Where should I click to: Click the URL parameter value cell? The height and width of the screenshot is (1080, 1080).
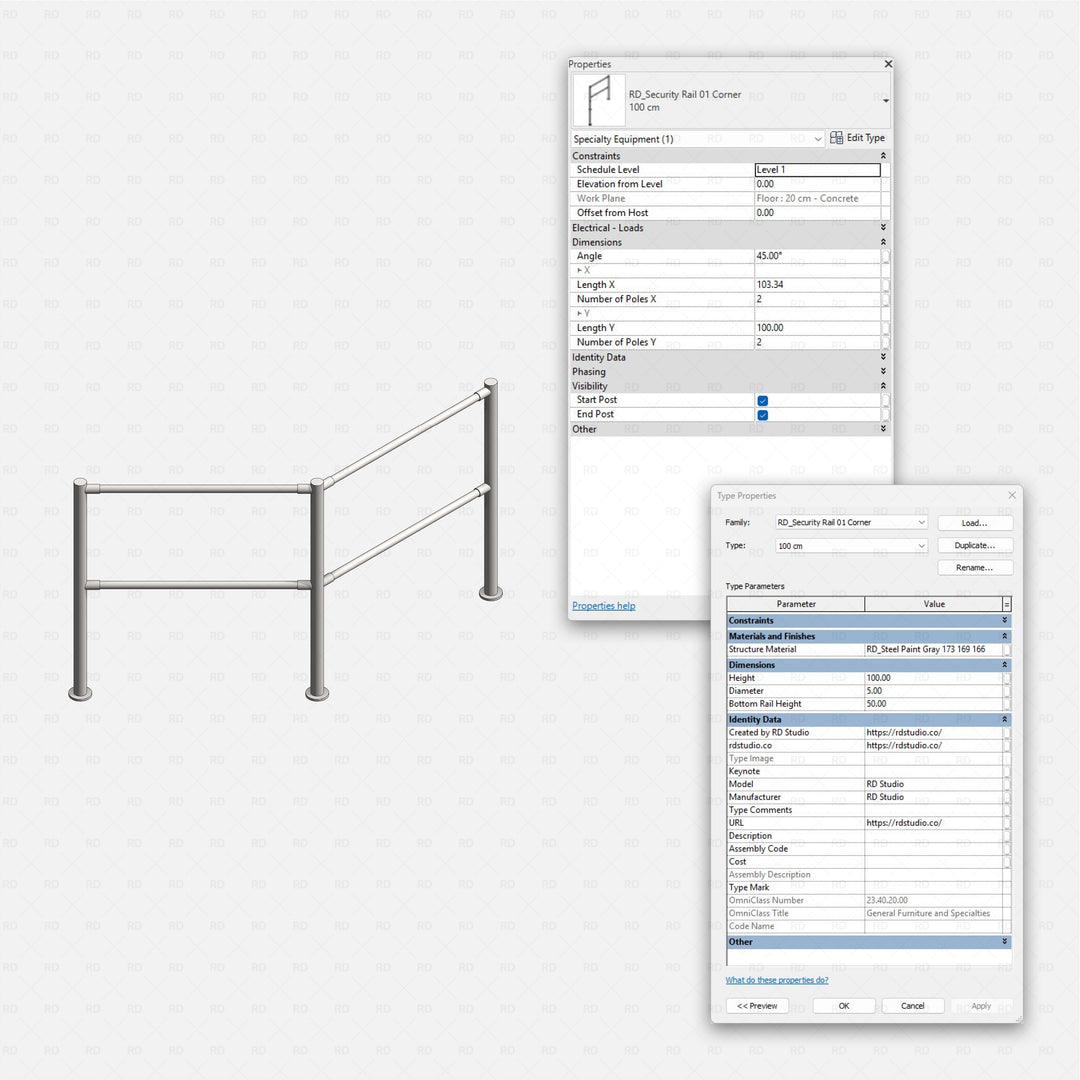[933, 823]
